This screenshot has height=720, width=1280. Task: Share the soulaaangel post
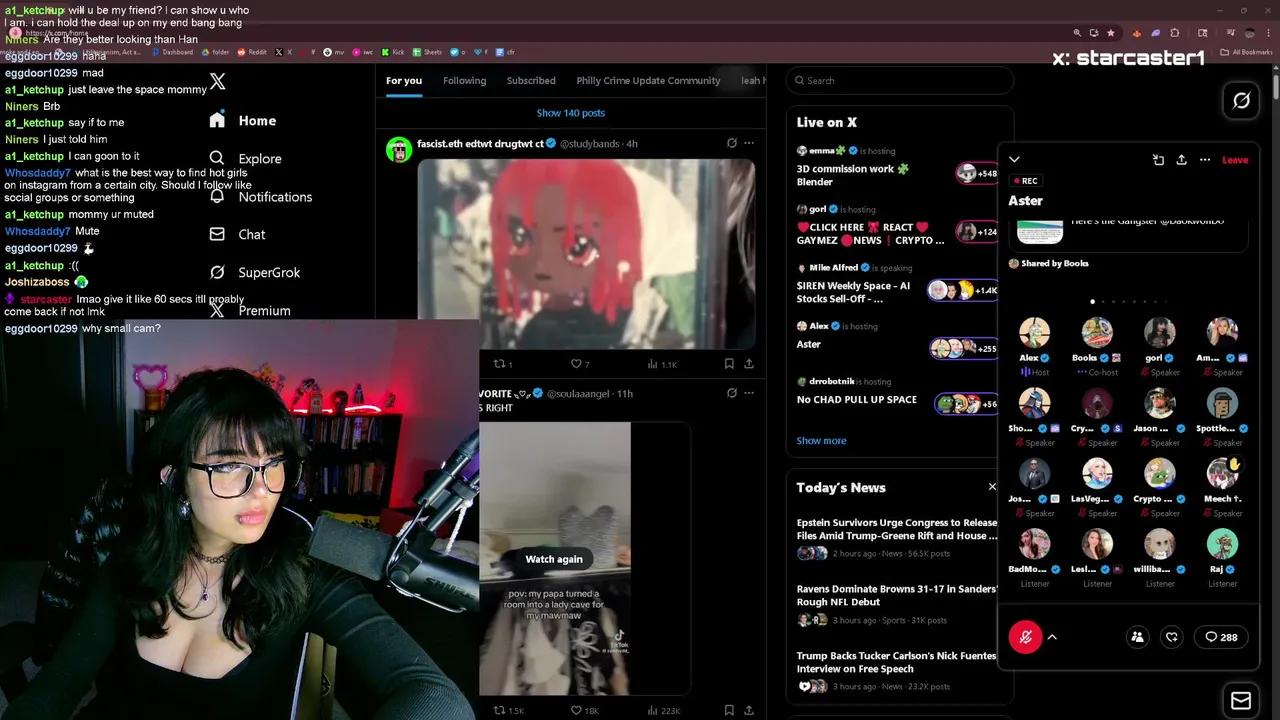(749, 710)
